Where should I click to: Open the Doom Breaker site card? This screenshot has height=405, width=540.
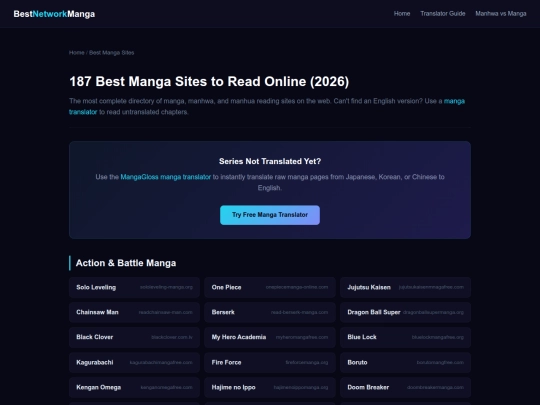[x=405, y=387]
